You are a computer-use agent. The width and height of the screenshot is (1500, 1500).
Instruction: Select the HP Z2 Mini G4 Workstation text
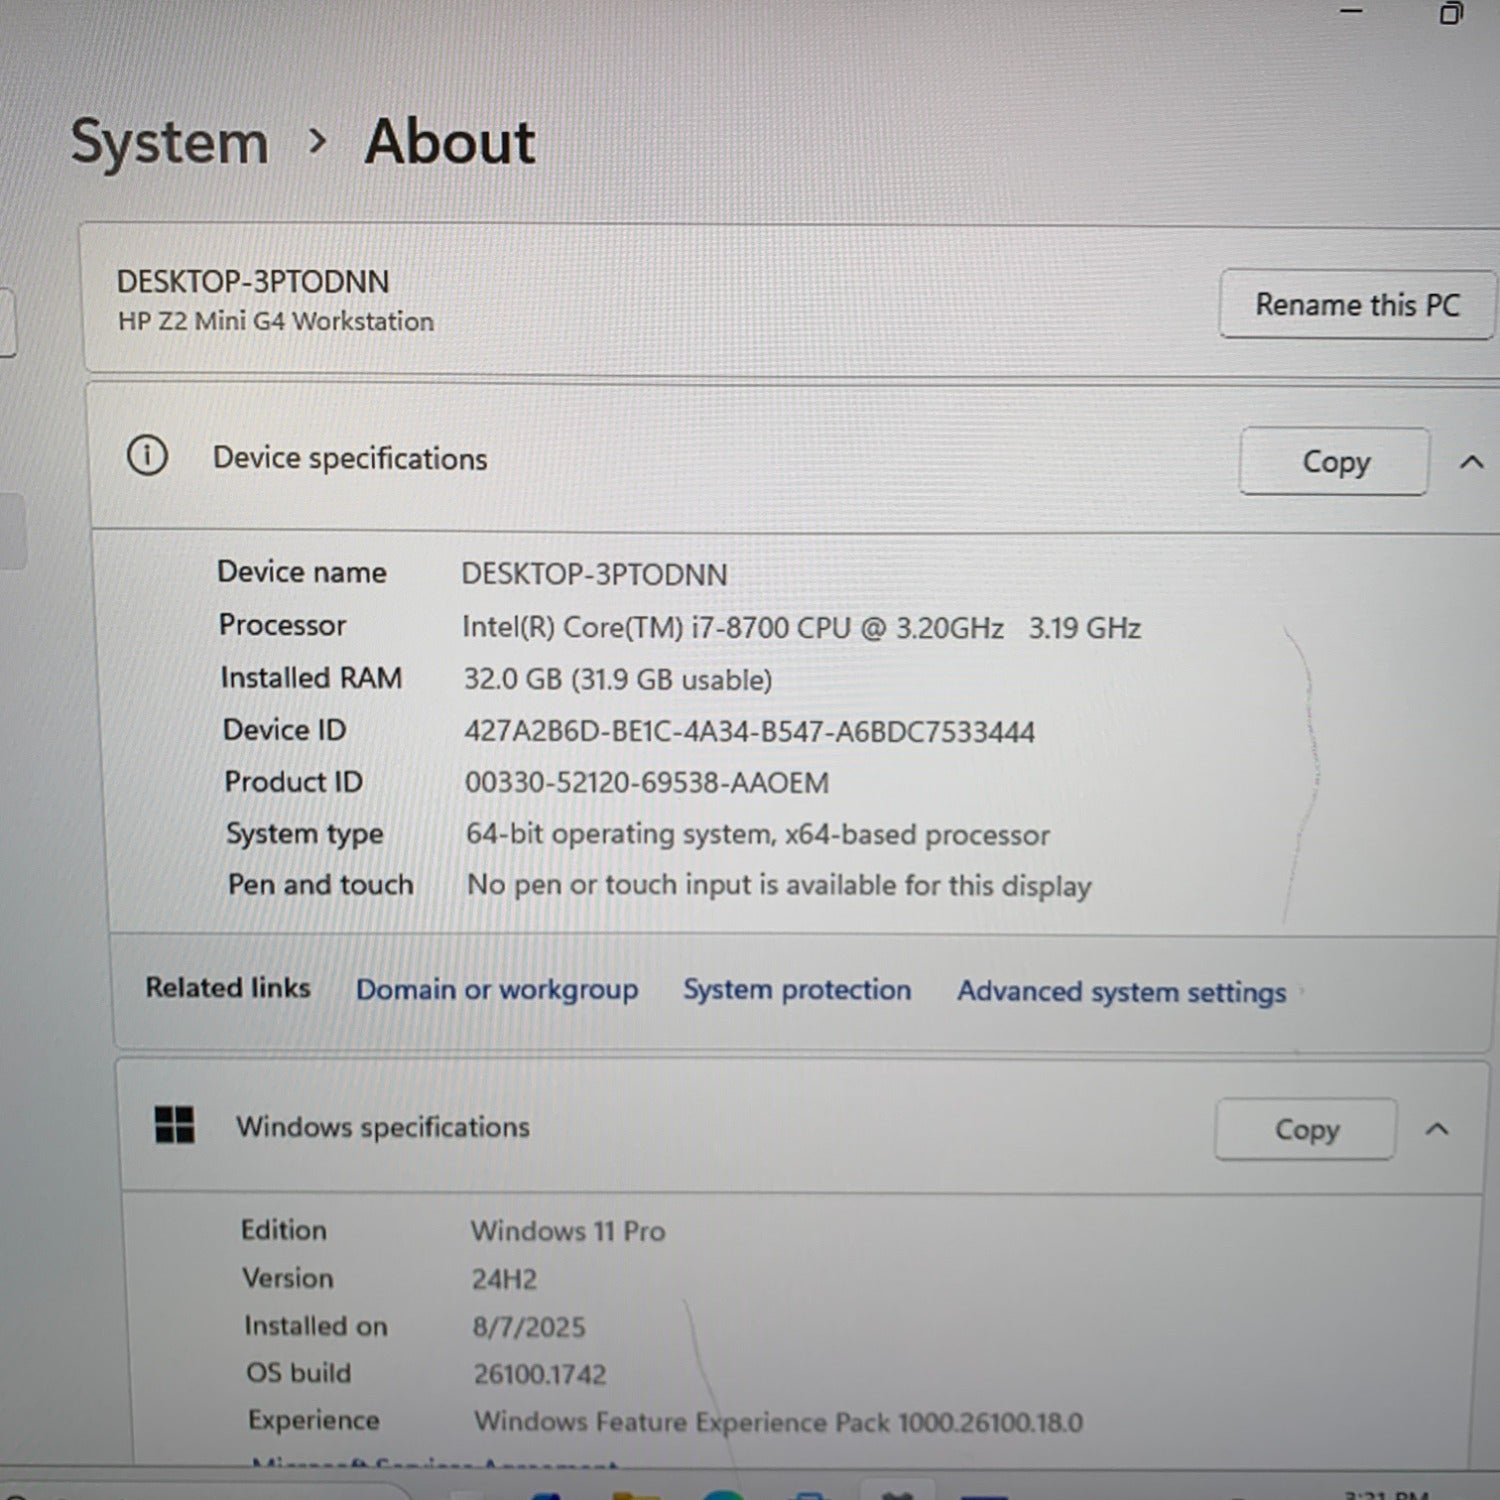coord(276,321)
